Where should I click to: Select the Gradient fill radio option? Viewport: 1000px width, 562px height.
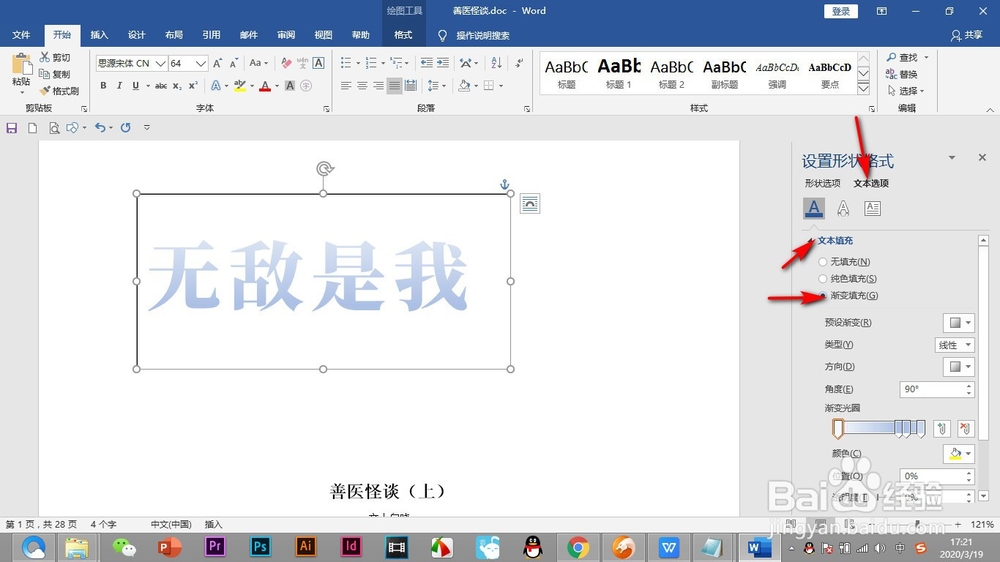[x=823, y=295]
